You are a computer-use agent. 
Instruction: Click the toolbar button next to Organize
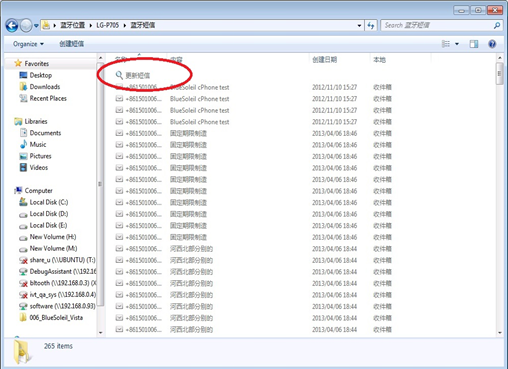tap(72, 44)
